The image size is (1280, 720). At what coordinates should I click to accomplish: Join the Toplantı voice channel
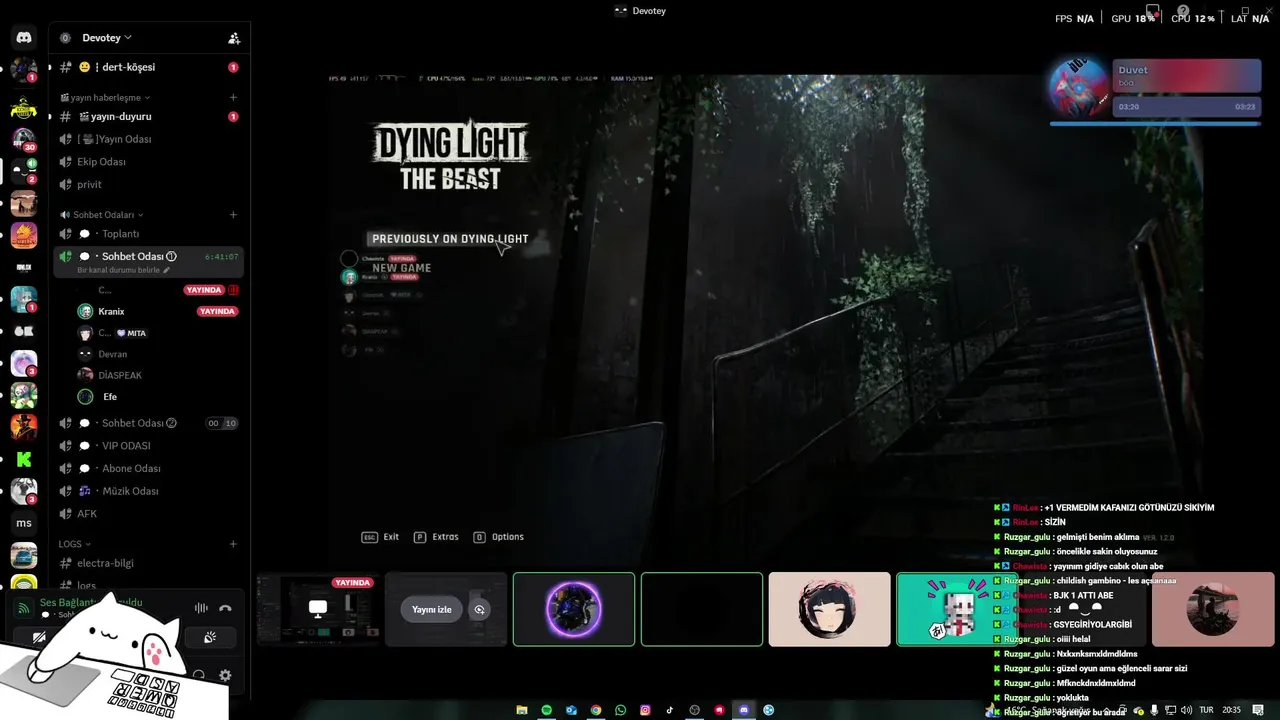[x=148, y=234]
